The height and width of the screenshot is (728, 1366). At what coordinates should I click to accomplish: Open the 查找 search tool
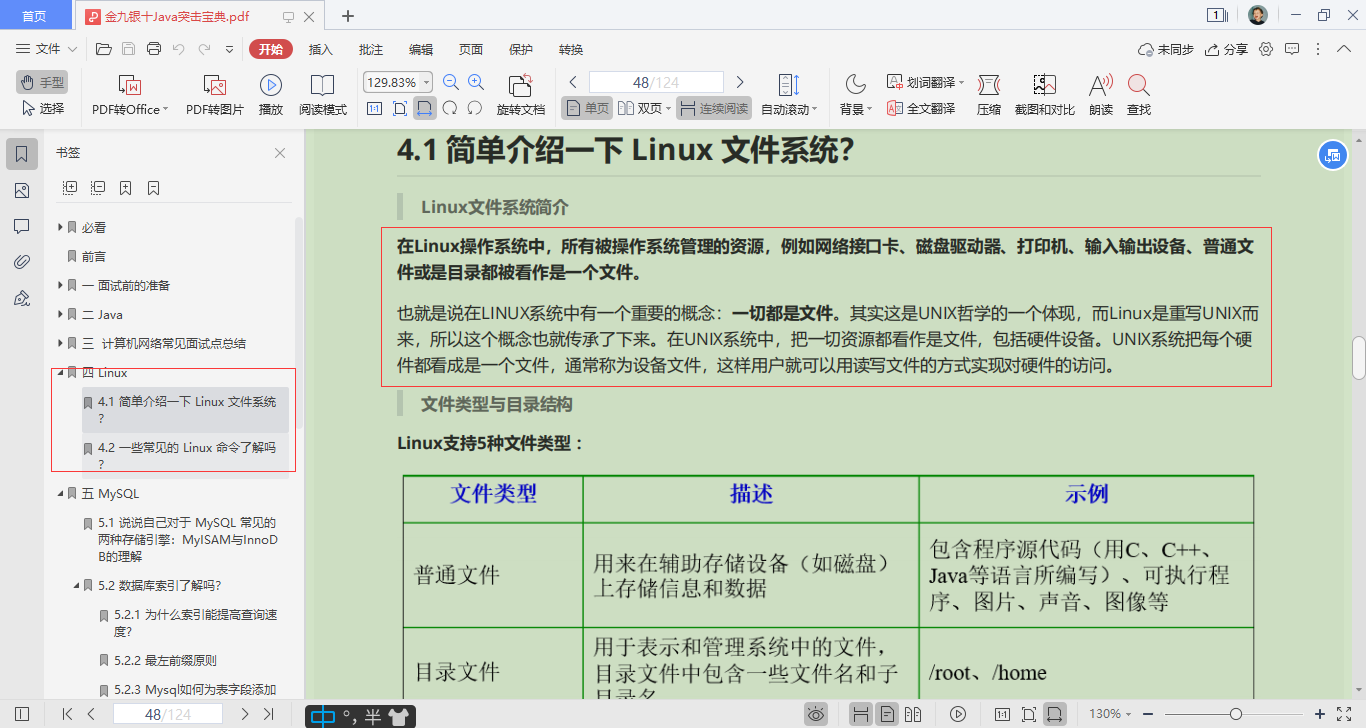tap(1138, 95)
